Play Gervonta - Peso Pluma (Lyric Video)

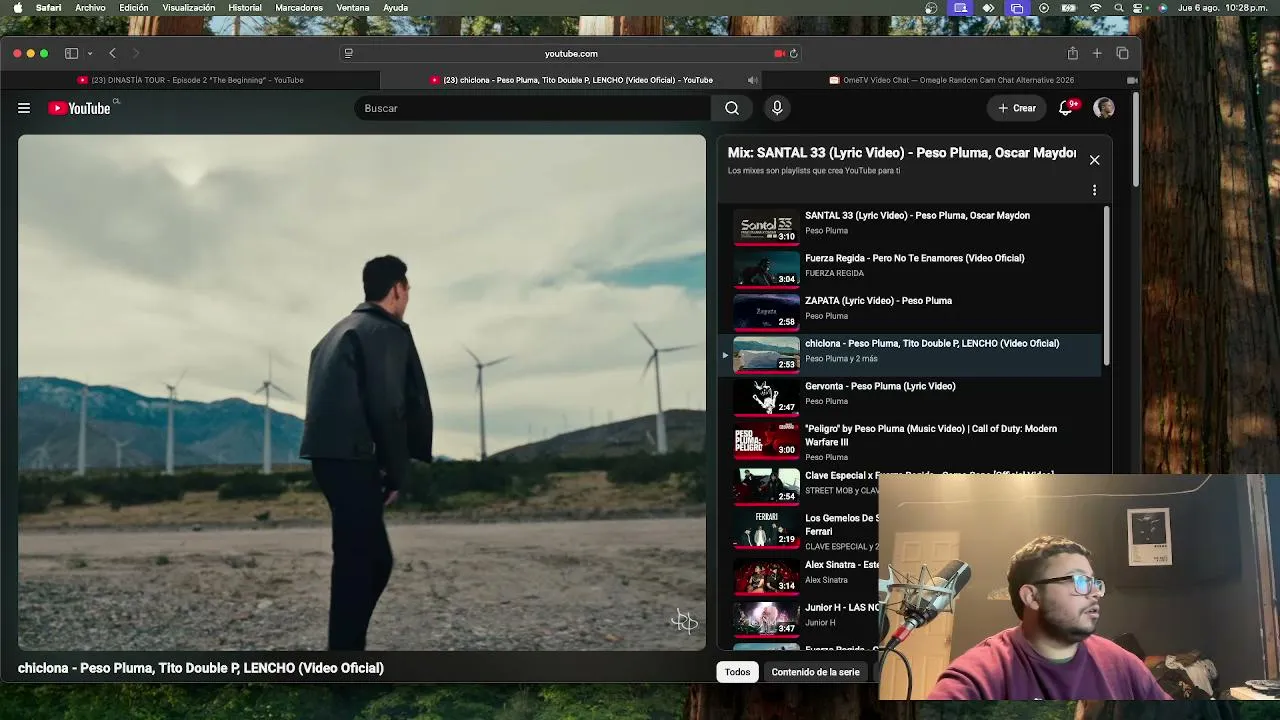[880, 386]
